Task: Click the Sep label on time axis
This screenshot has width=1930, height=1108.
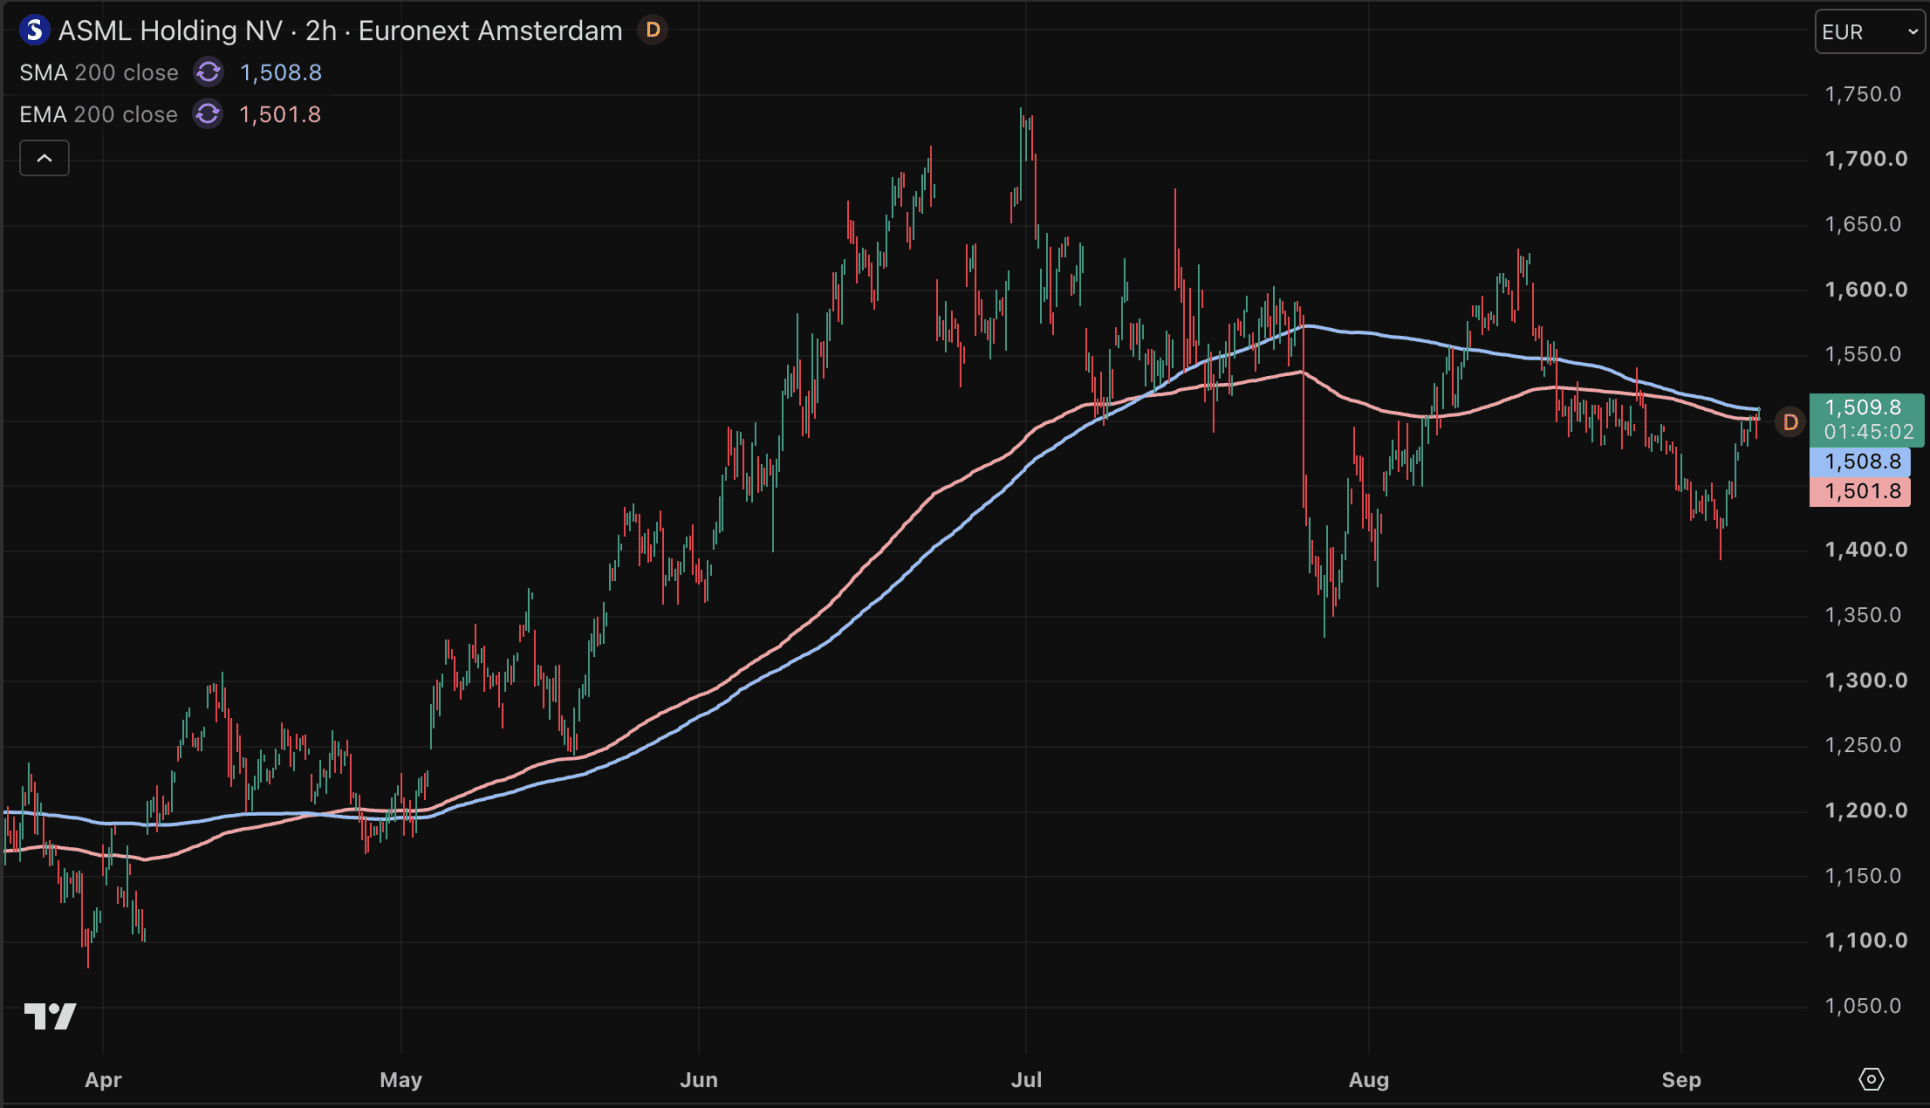Action: point(1681,1080)
